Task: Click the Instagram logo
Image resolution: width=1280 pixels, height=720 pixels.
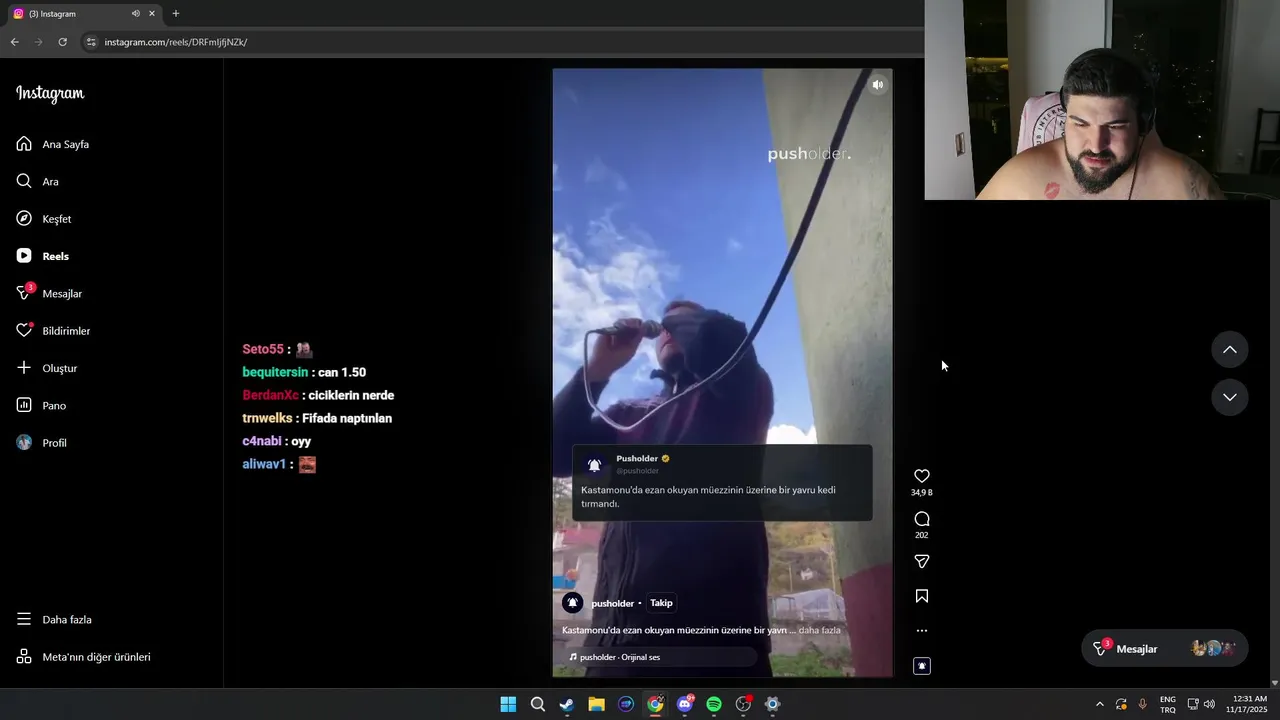Action: click(50, 94)
